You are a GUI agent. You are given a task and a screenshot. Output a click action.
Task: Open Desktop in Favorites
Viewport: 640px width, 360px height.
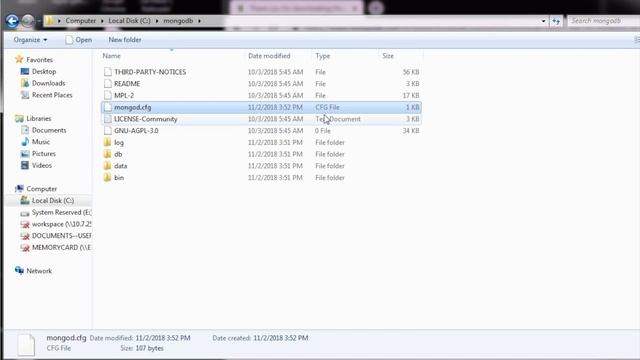[x=44, y=71]
